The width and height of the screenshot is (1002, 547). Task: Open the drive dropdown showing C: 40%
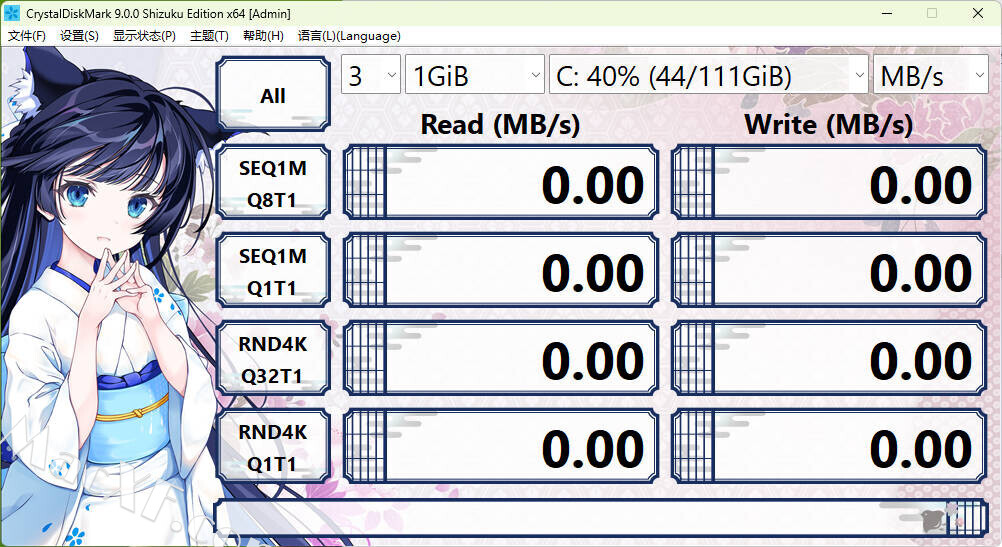(709, 75)
